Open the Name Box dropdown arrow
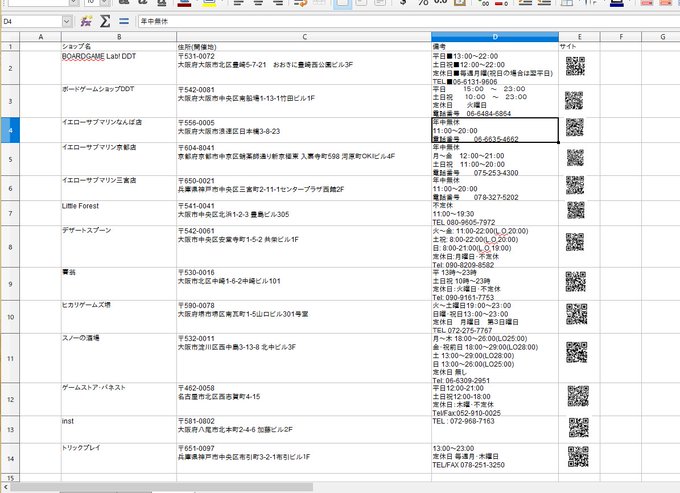This screenshot has width=680, height=493. [67, 21]
